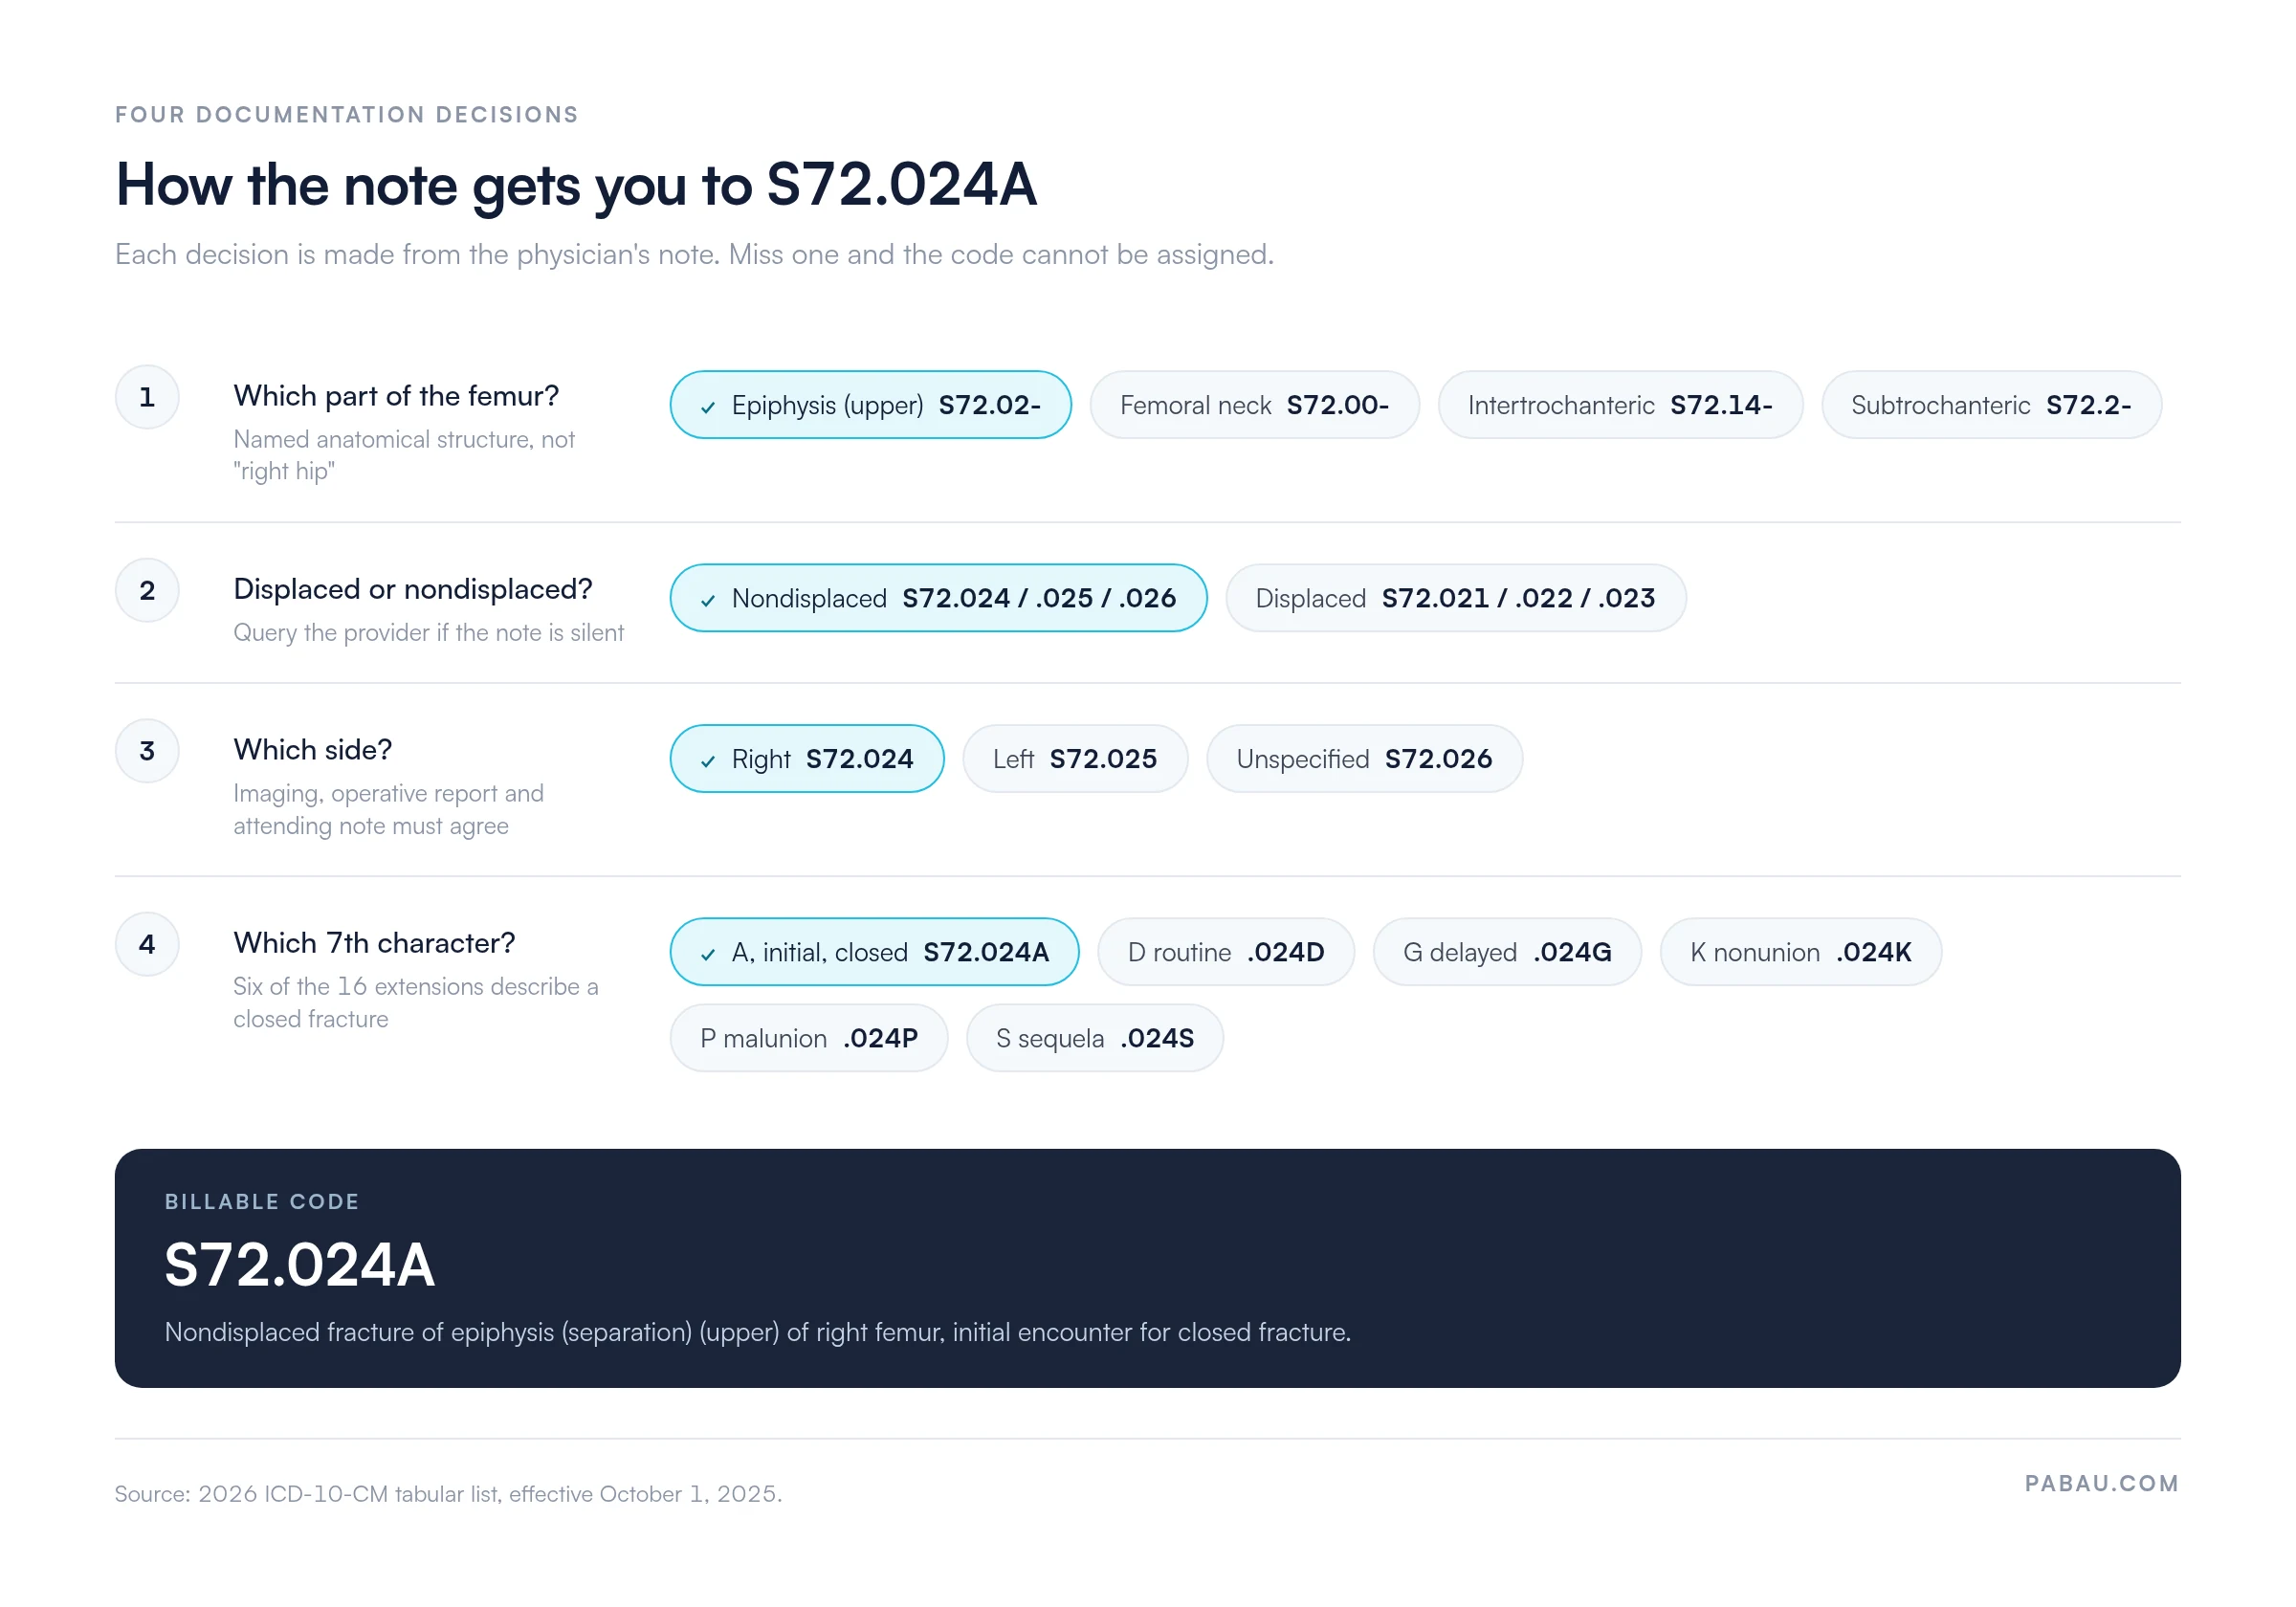The image size is (2296, 1607).
Task: Click the S72.024A billable code panel
Action: tap(1148, 1268)
